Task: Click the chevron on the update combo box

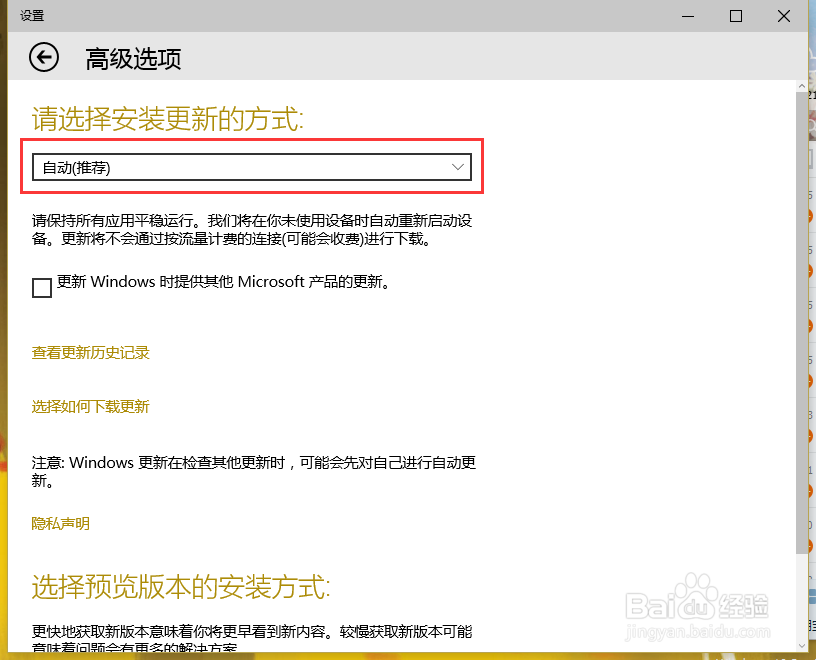Action: point(457,167)
